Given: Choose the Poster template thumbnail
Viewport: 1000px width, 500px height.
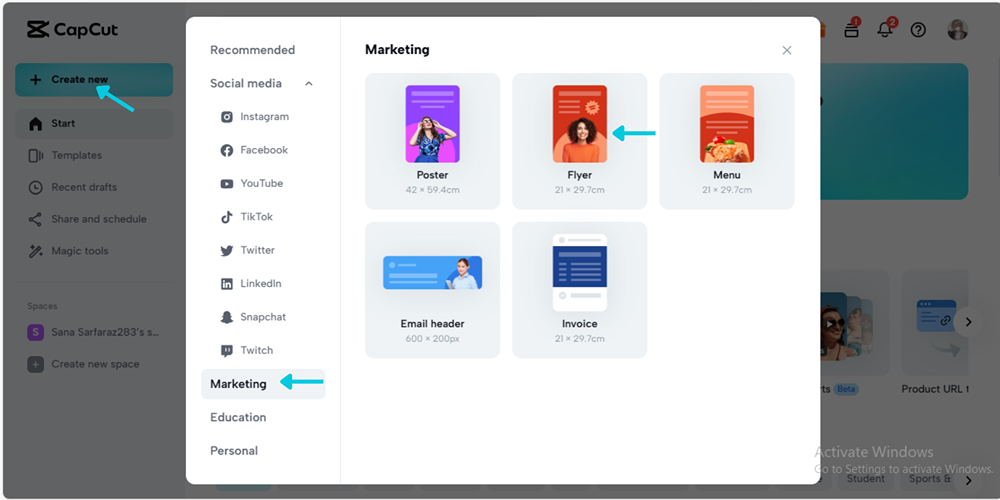Looking at the screenshot, I should point(432,124).
